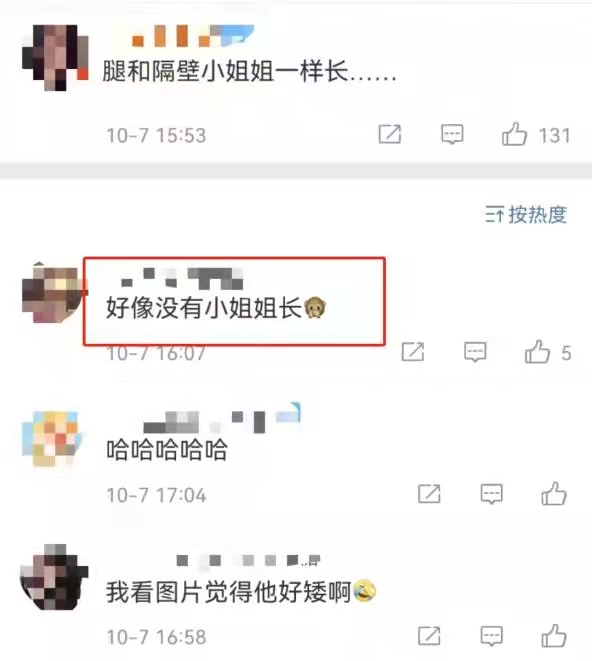Open avatar of the 16:07 commenter
This screenshot has width=592, height=661.
pos(53,293)
